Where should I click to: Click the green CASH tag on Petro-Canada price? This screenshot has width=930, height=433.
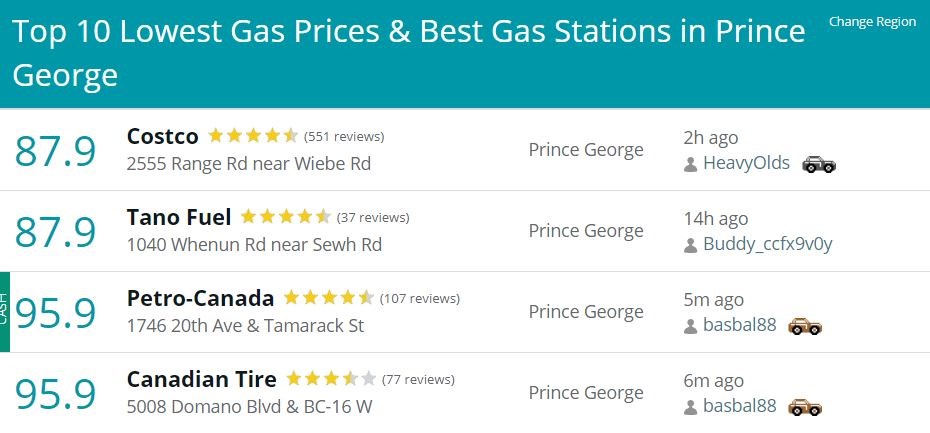5,312
